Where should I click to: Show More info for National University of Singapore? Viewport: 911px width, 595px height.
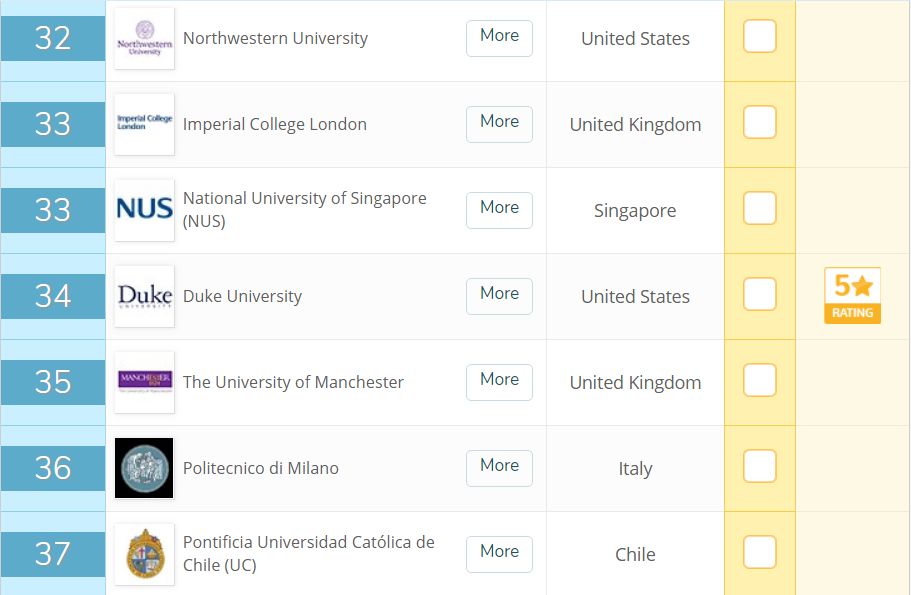499,210
